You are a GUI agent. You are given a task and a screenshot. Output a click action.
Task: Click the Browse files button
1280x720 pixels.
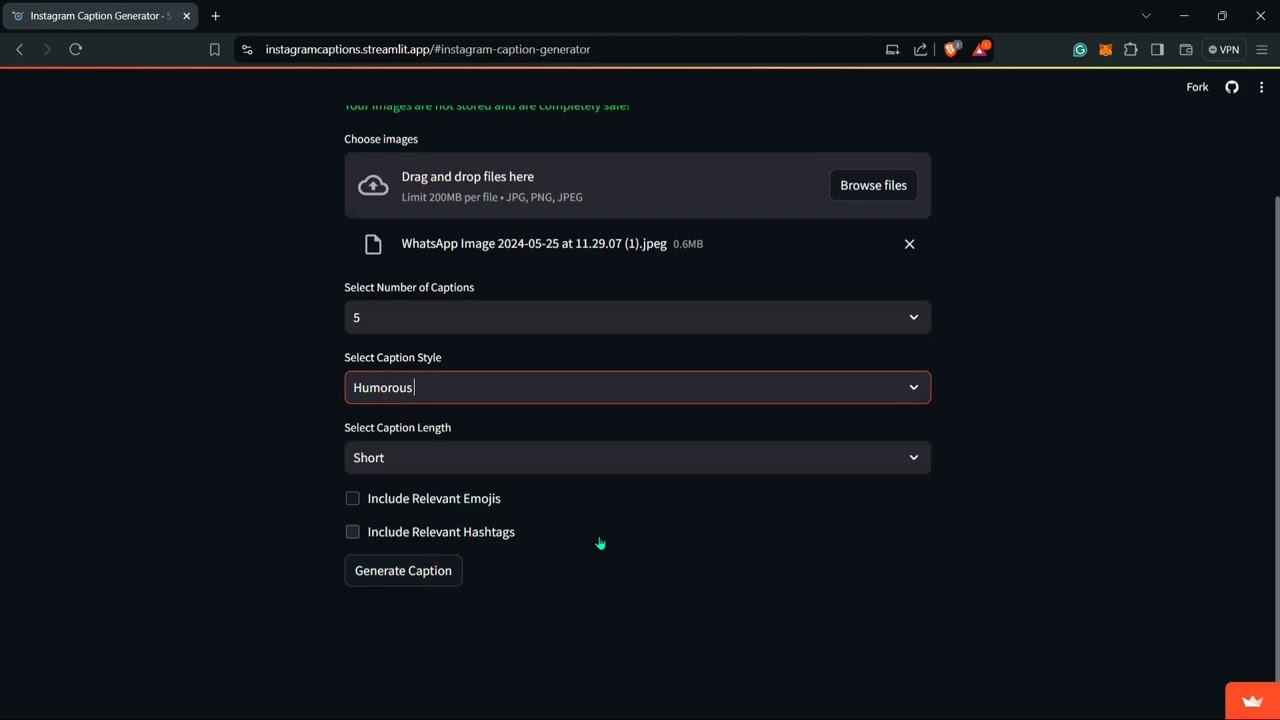(x=873, y=185)
